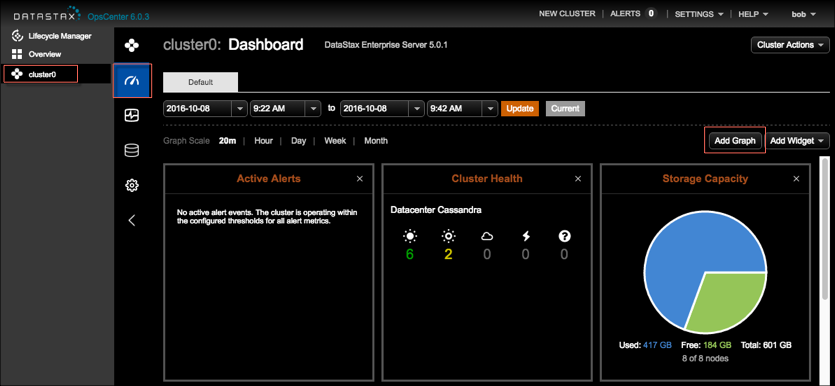Open the Overview link
Image resolution: width=835 pixels, height=386 pixels.
coord(45,54)
